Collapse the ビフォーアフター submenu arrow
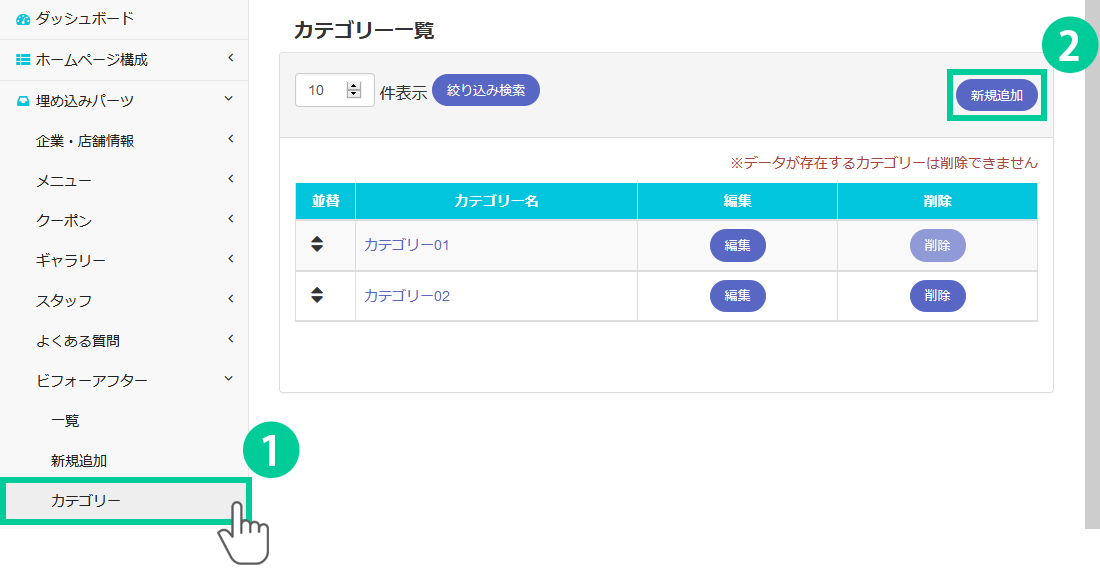Screen dimensions: 1100x573 click(229, 379)
